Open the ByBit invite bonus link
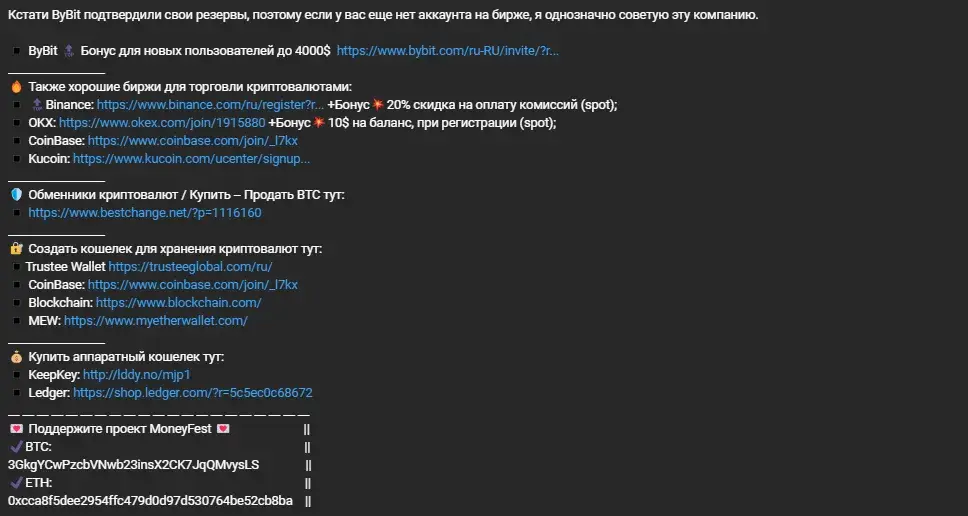Viewport: 968px width, 516px height. pyautogui.click(x=448, y=51)
